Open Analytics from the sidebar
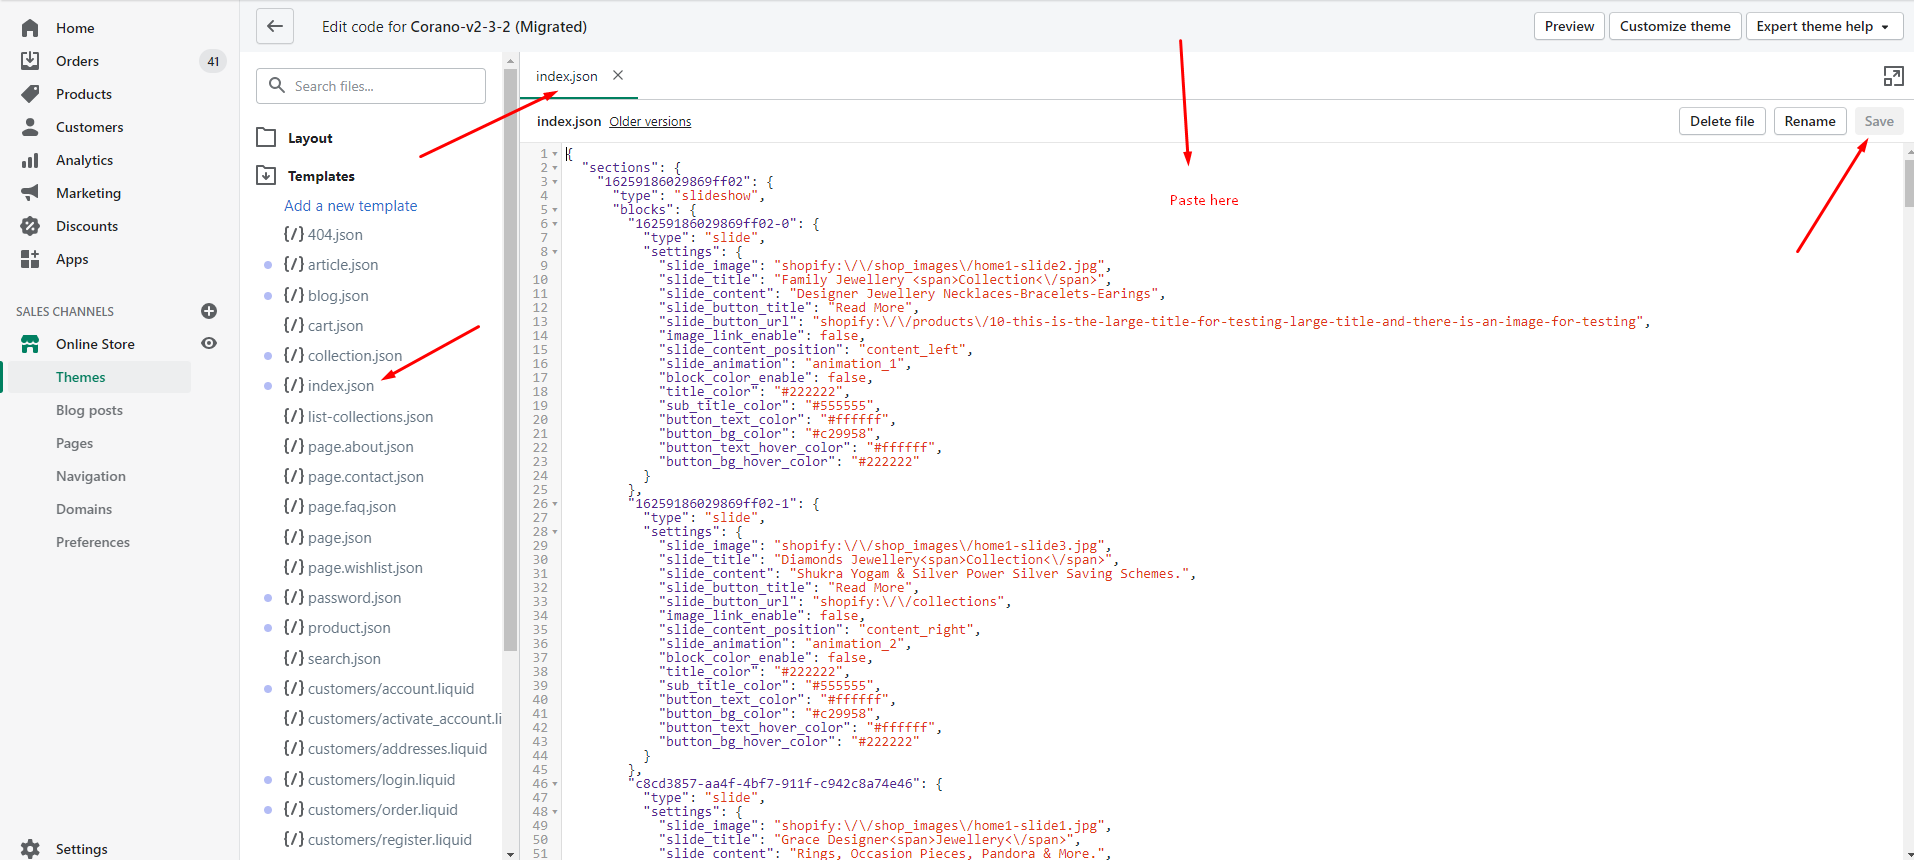This screenshot has height=860, width=1914. pos(84,160)
